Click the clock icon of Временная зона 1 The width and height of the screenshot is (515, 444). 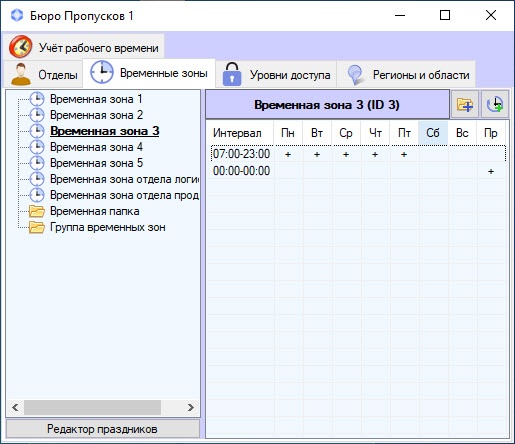[37, 99]
